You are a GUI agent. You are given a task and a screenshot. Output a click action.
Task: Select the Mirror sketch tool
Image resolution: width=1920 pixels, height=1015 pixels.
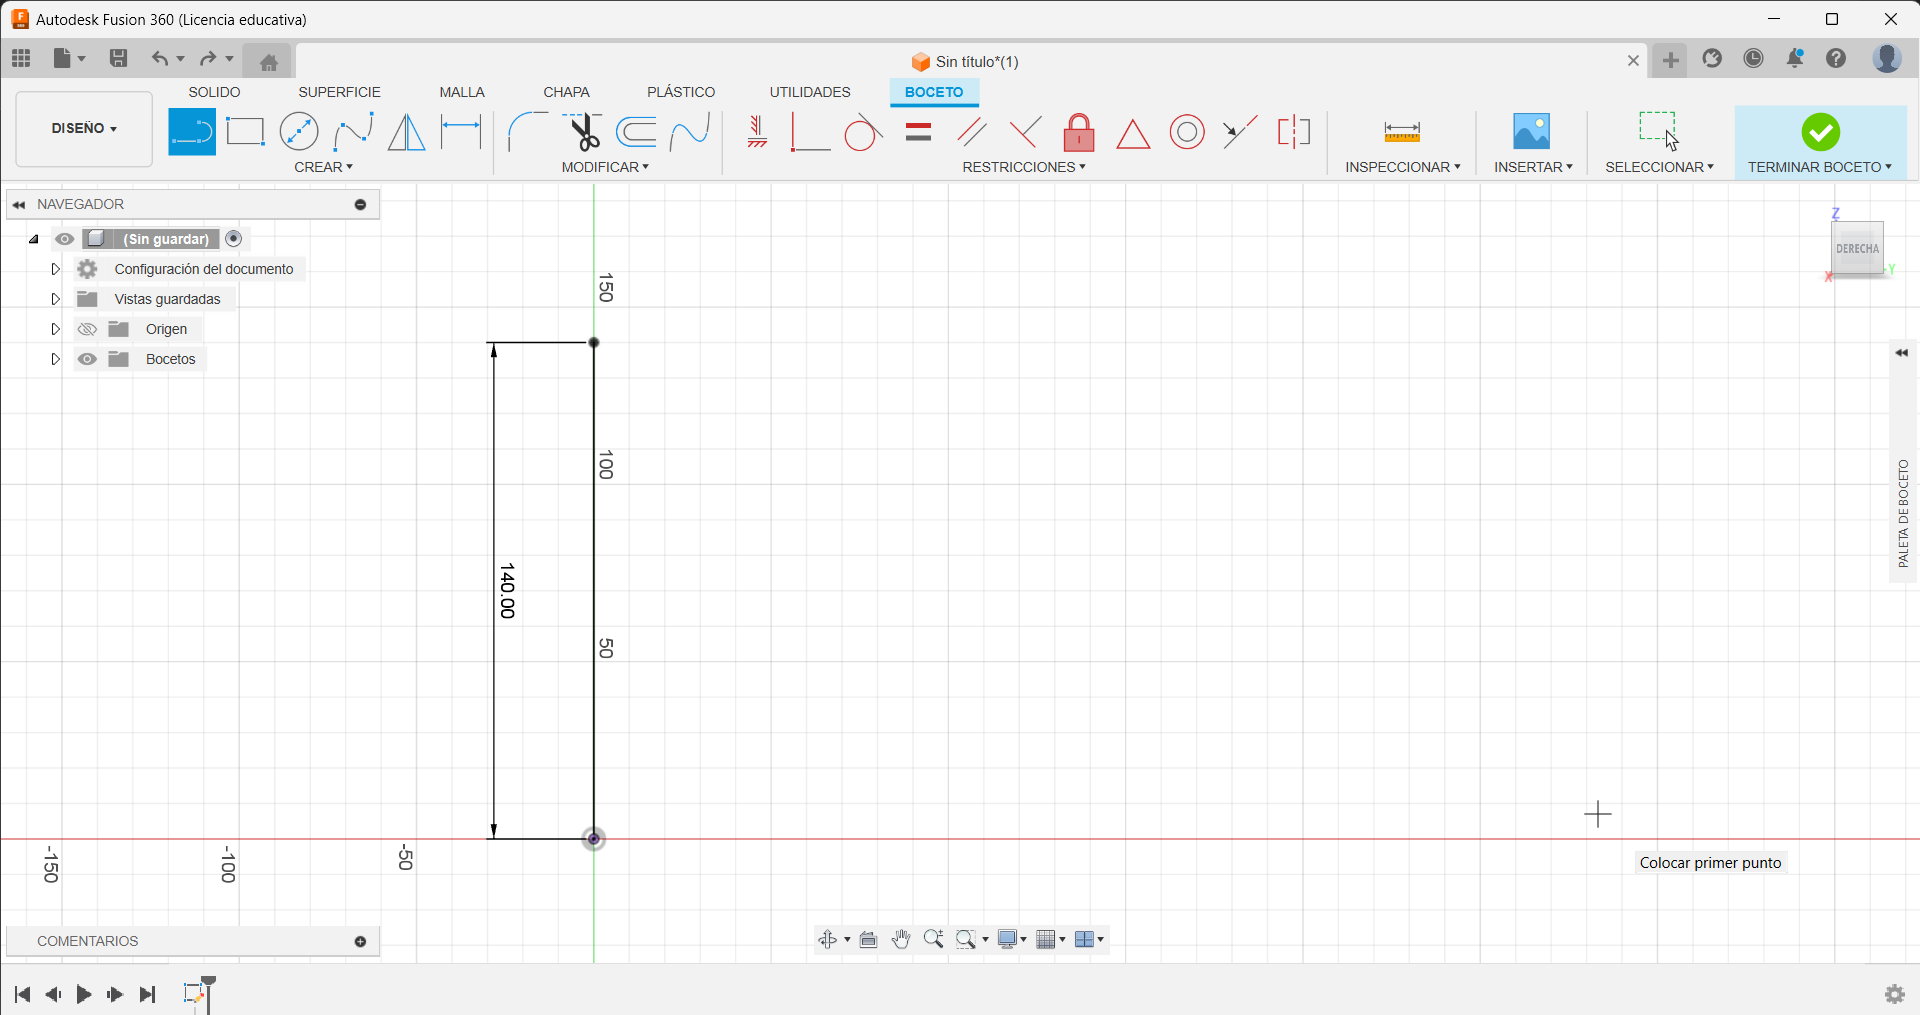406,132
